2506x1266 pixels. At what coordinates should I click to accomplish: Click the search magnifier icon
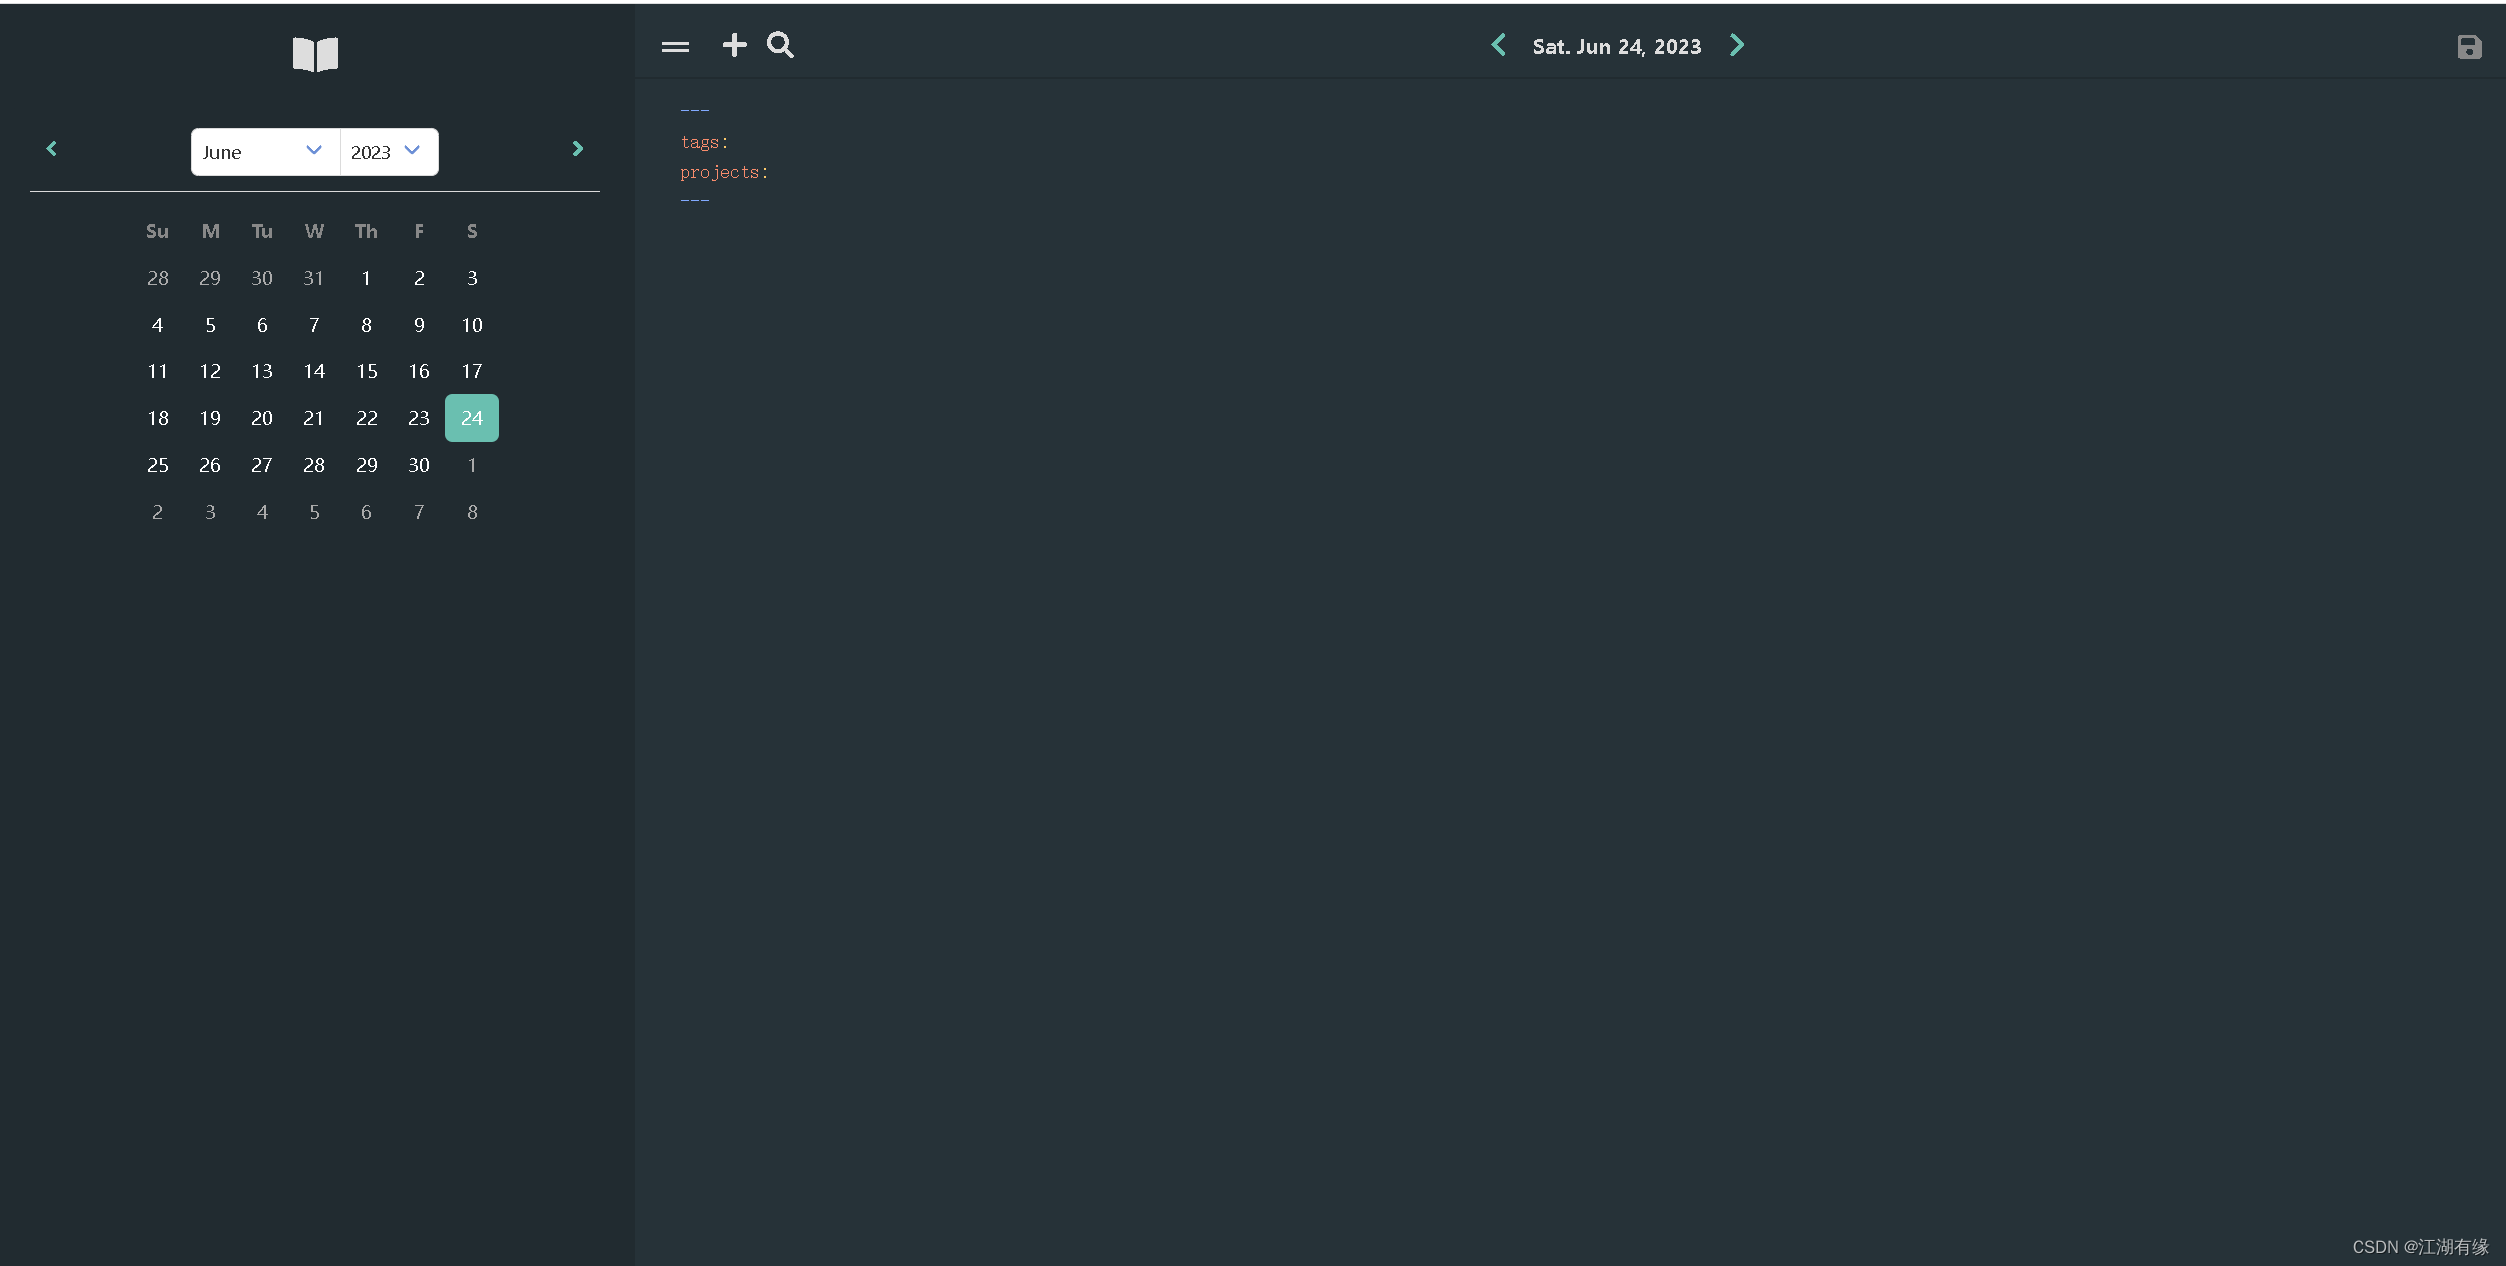pos(780,44)
